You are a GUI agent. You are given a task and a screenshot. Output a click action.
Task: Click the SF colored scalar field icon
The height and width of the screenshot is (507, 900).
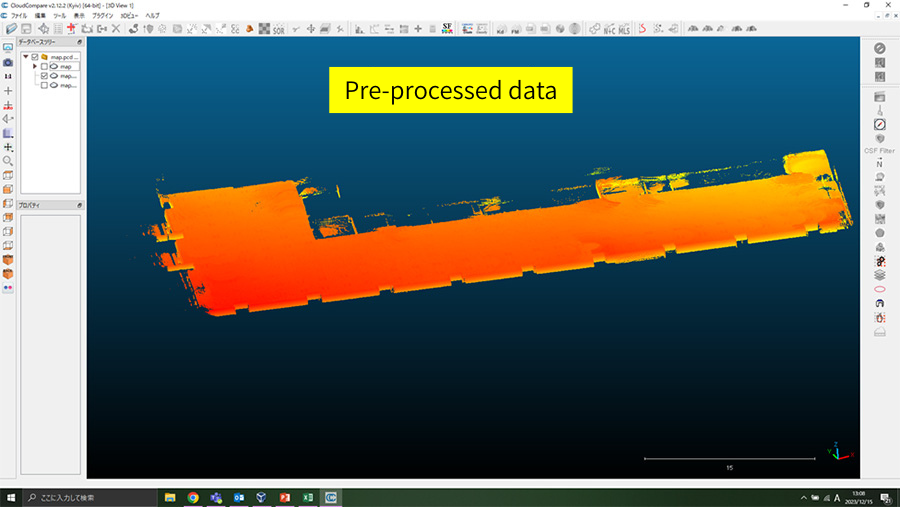[447, 29]
